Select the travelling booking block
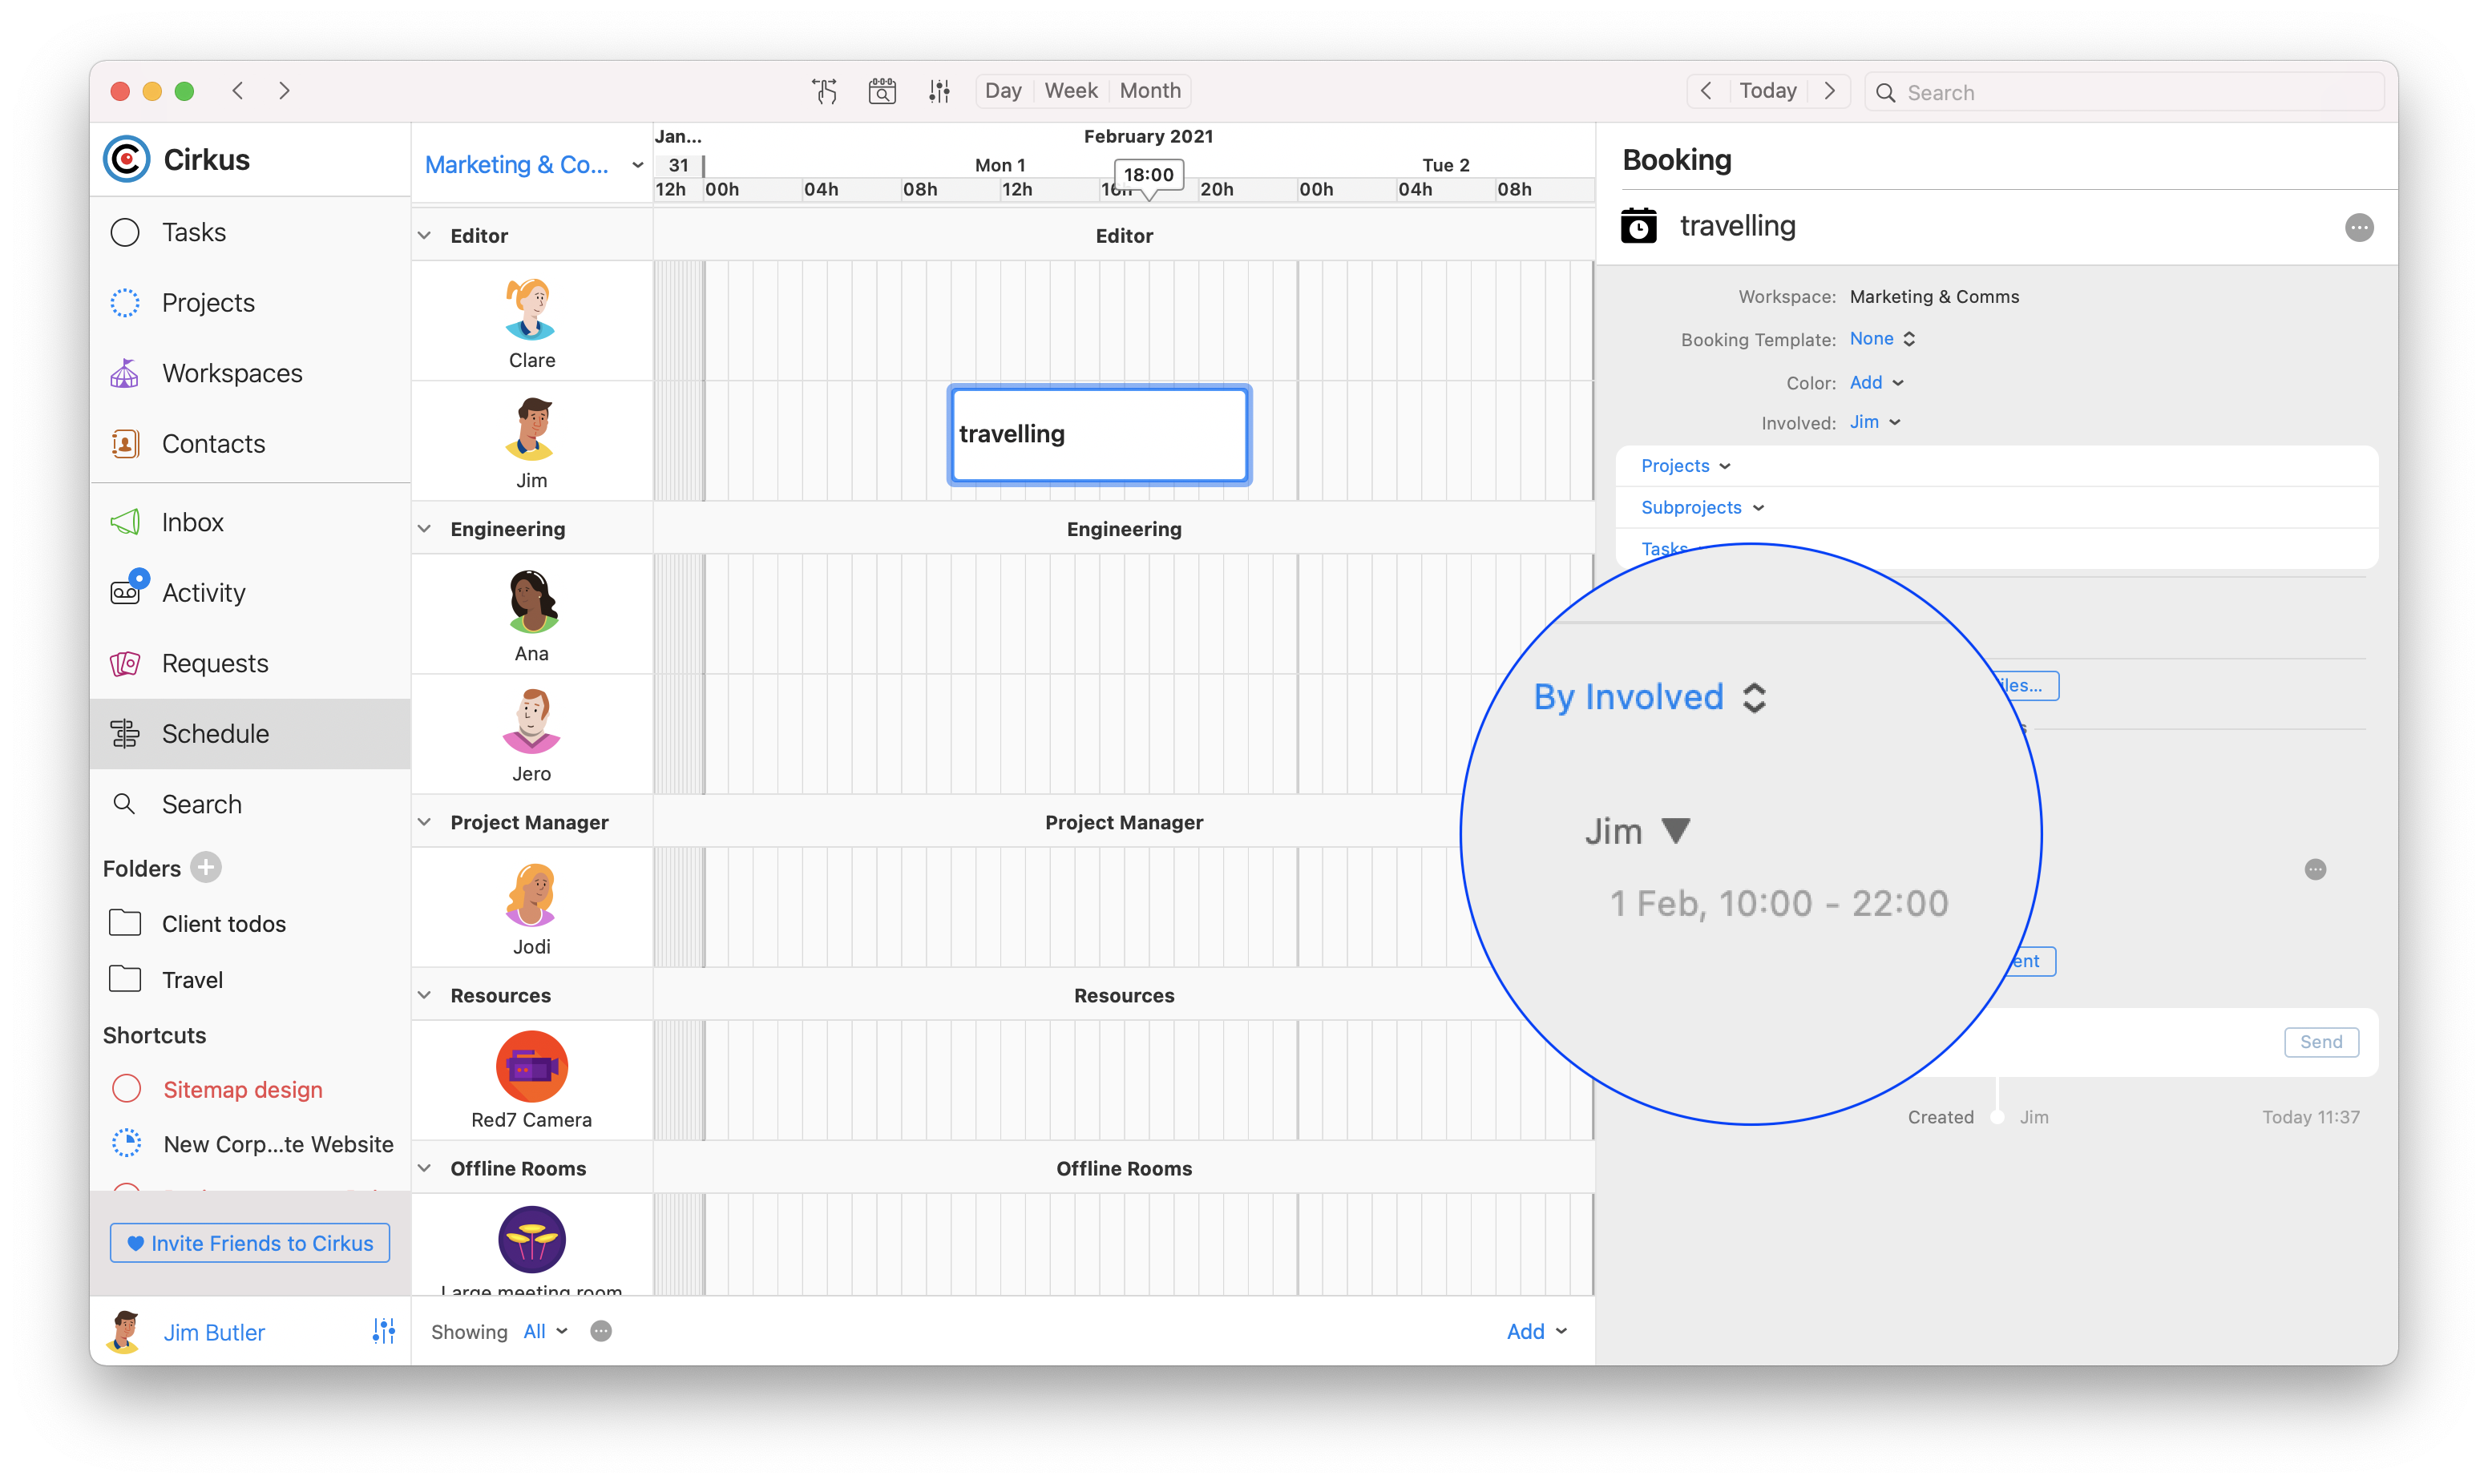The width and height of the screenshot is (2488, 1484). point(1099,435)
